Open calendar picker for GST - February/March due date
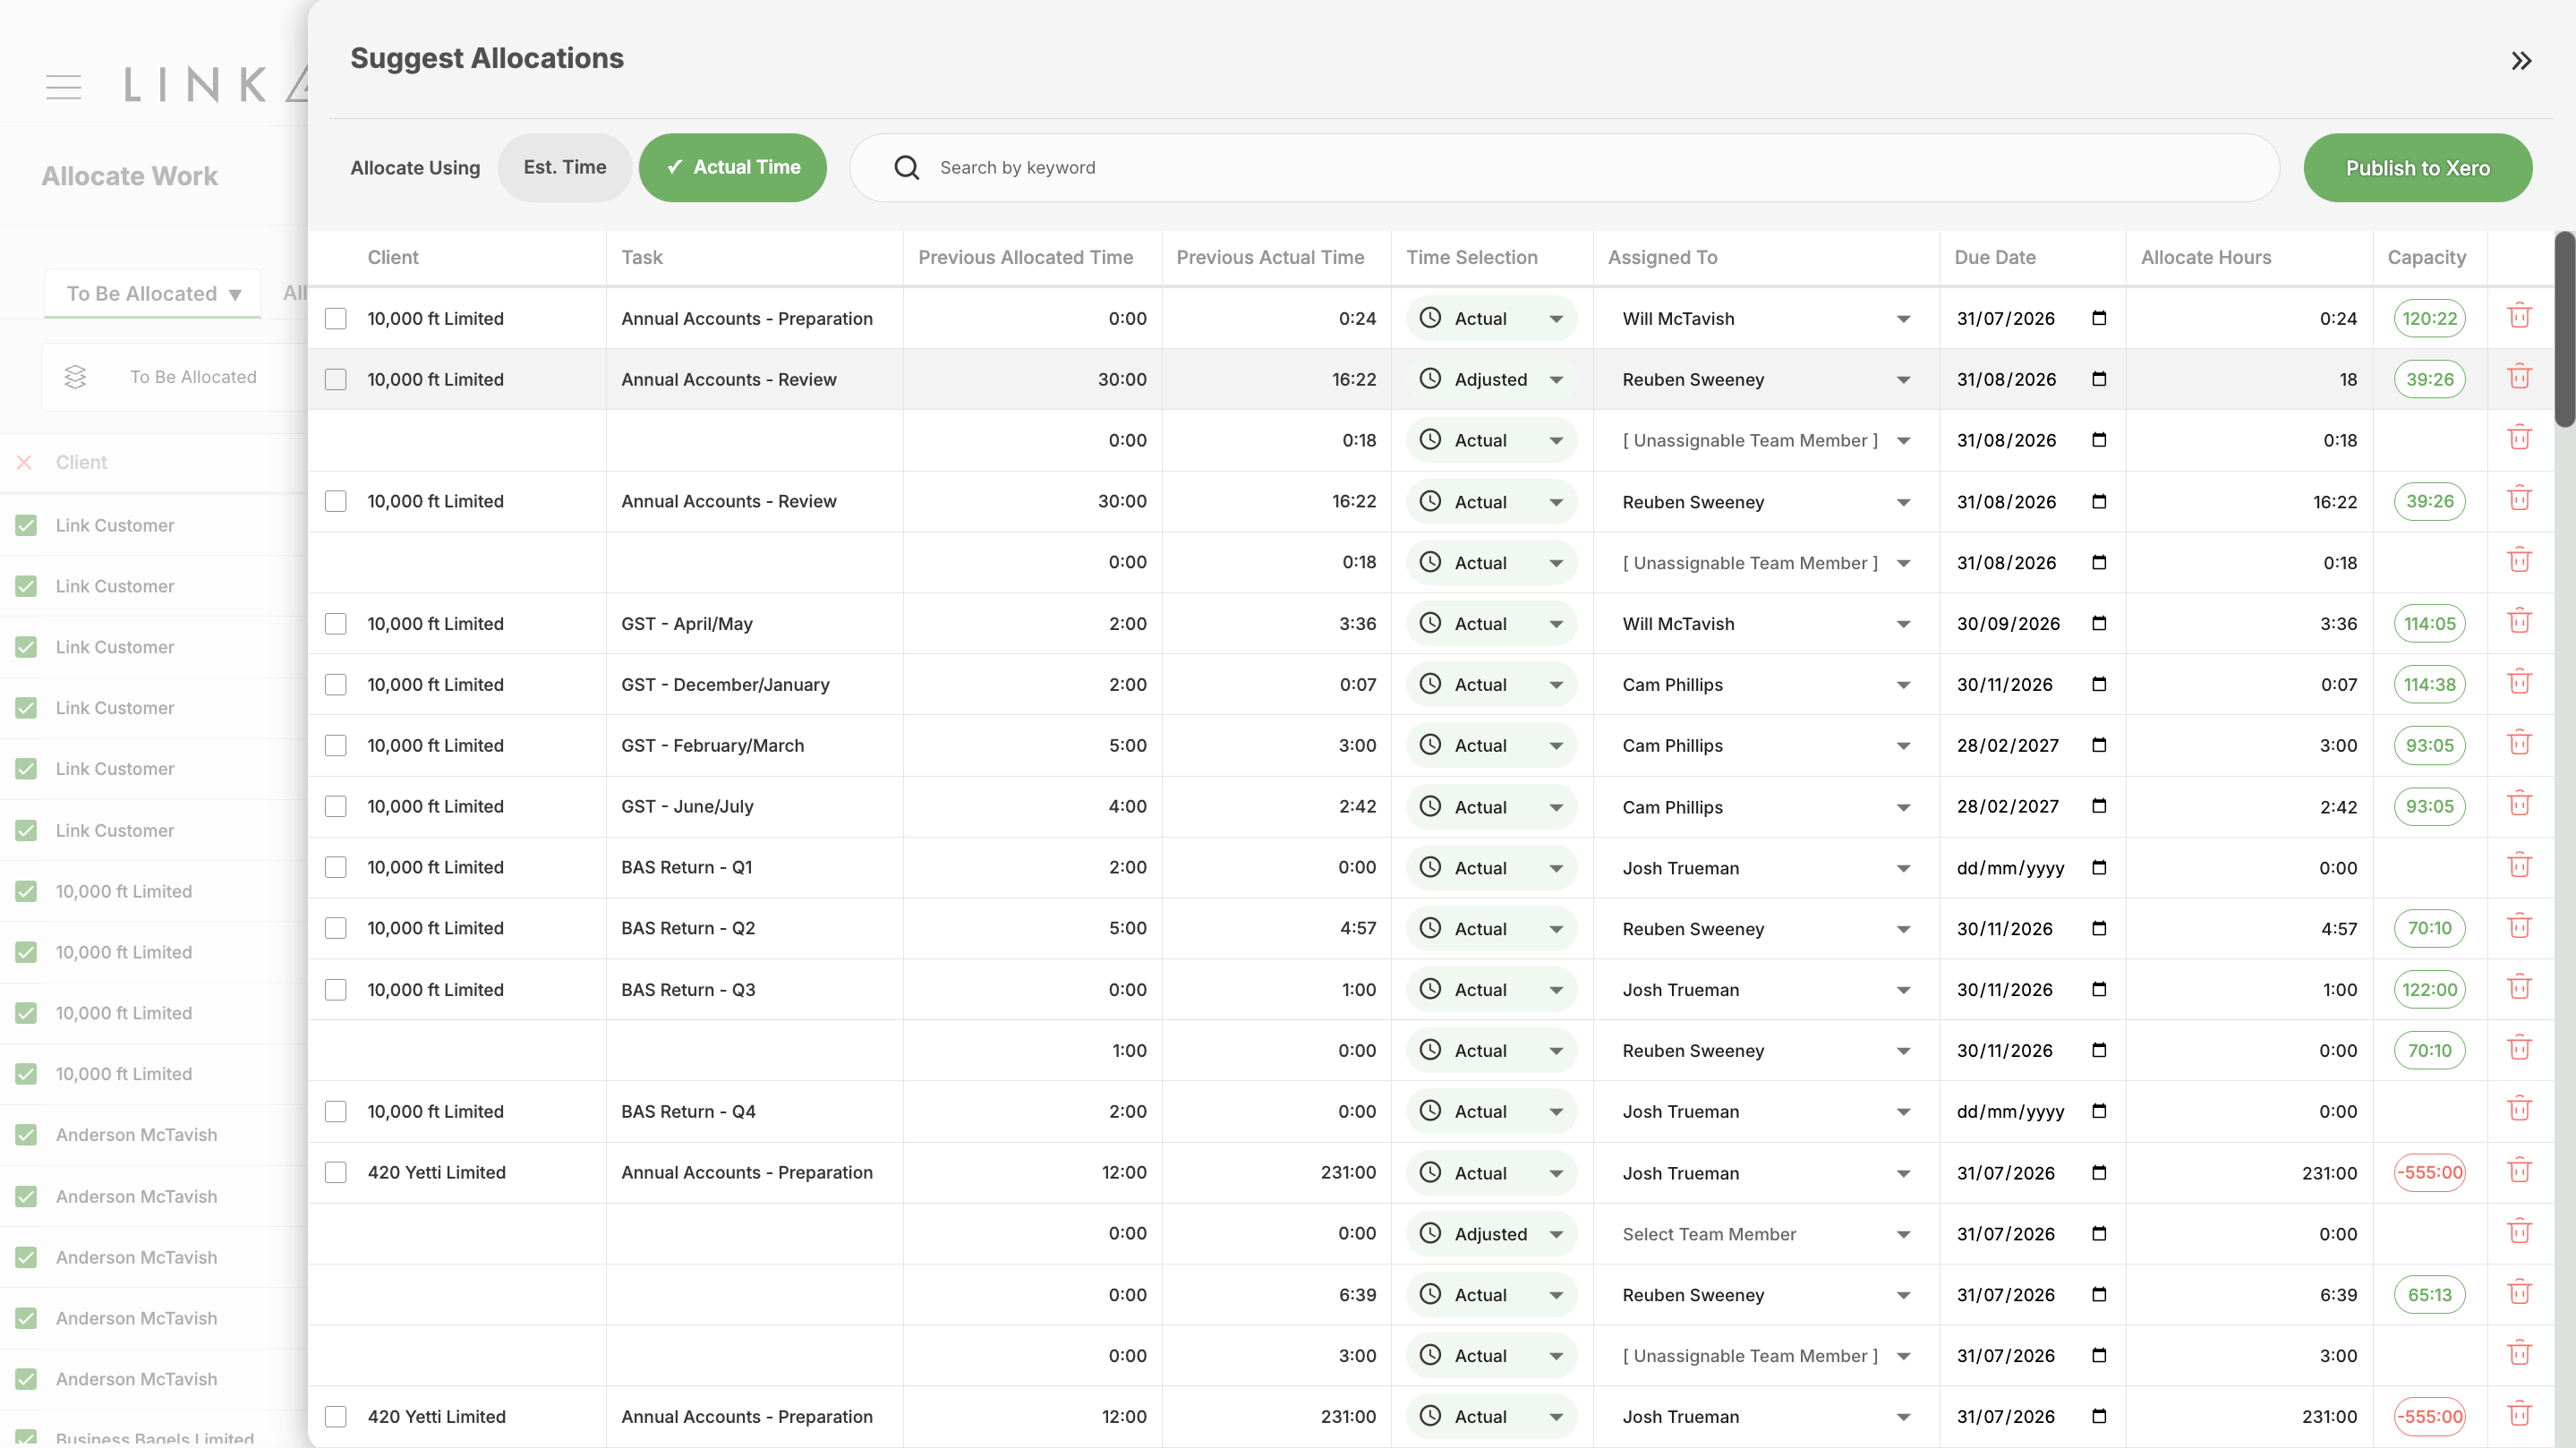 [x=2099, y=745]
